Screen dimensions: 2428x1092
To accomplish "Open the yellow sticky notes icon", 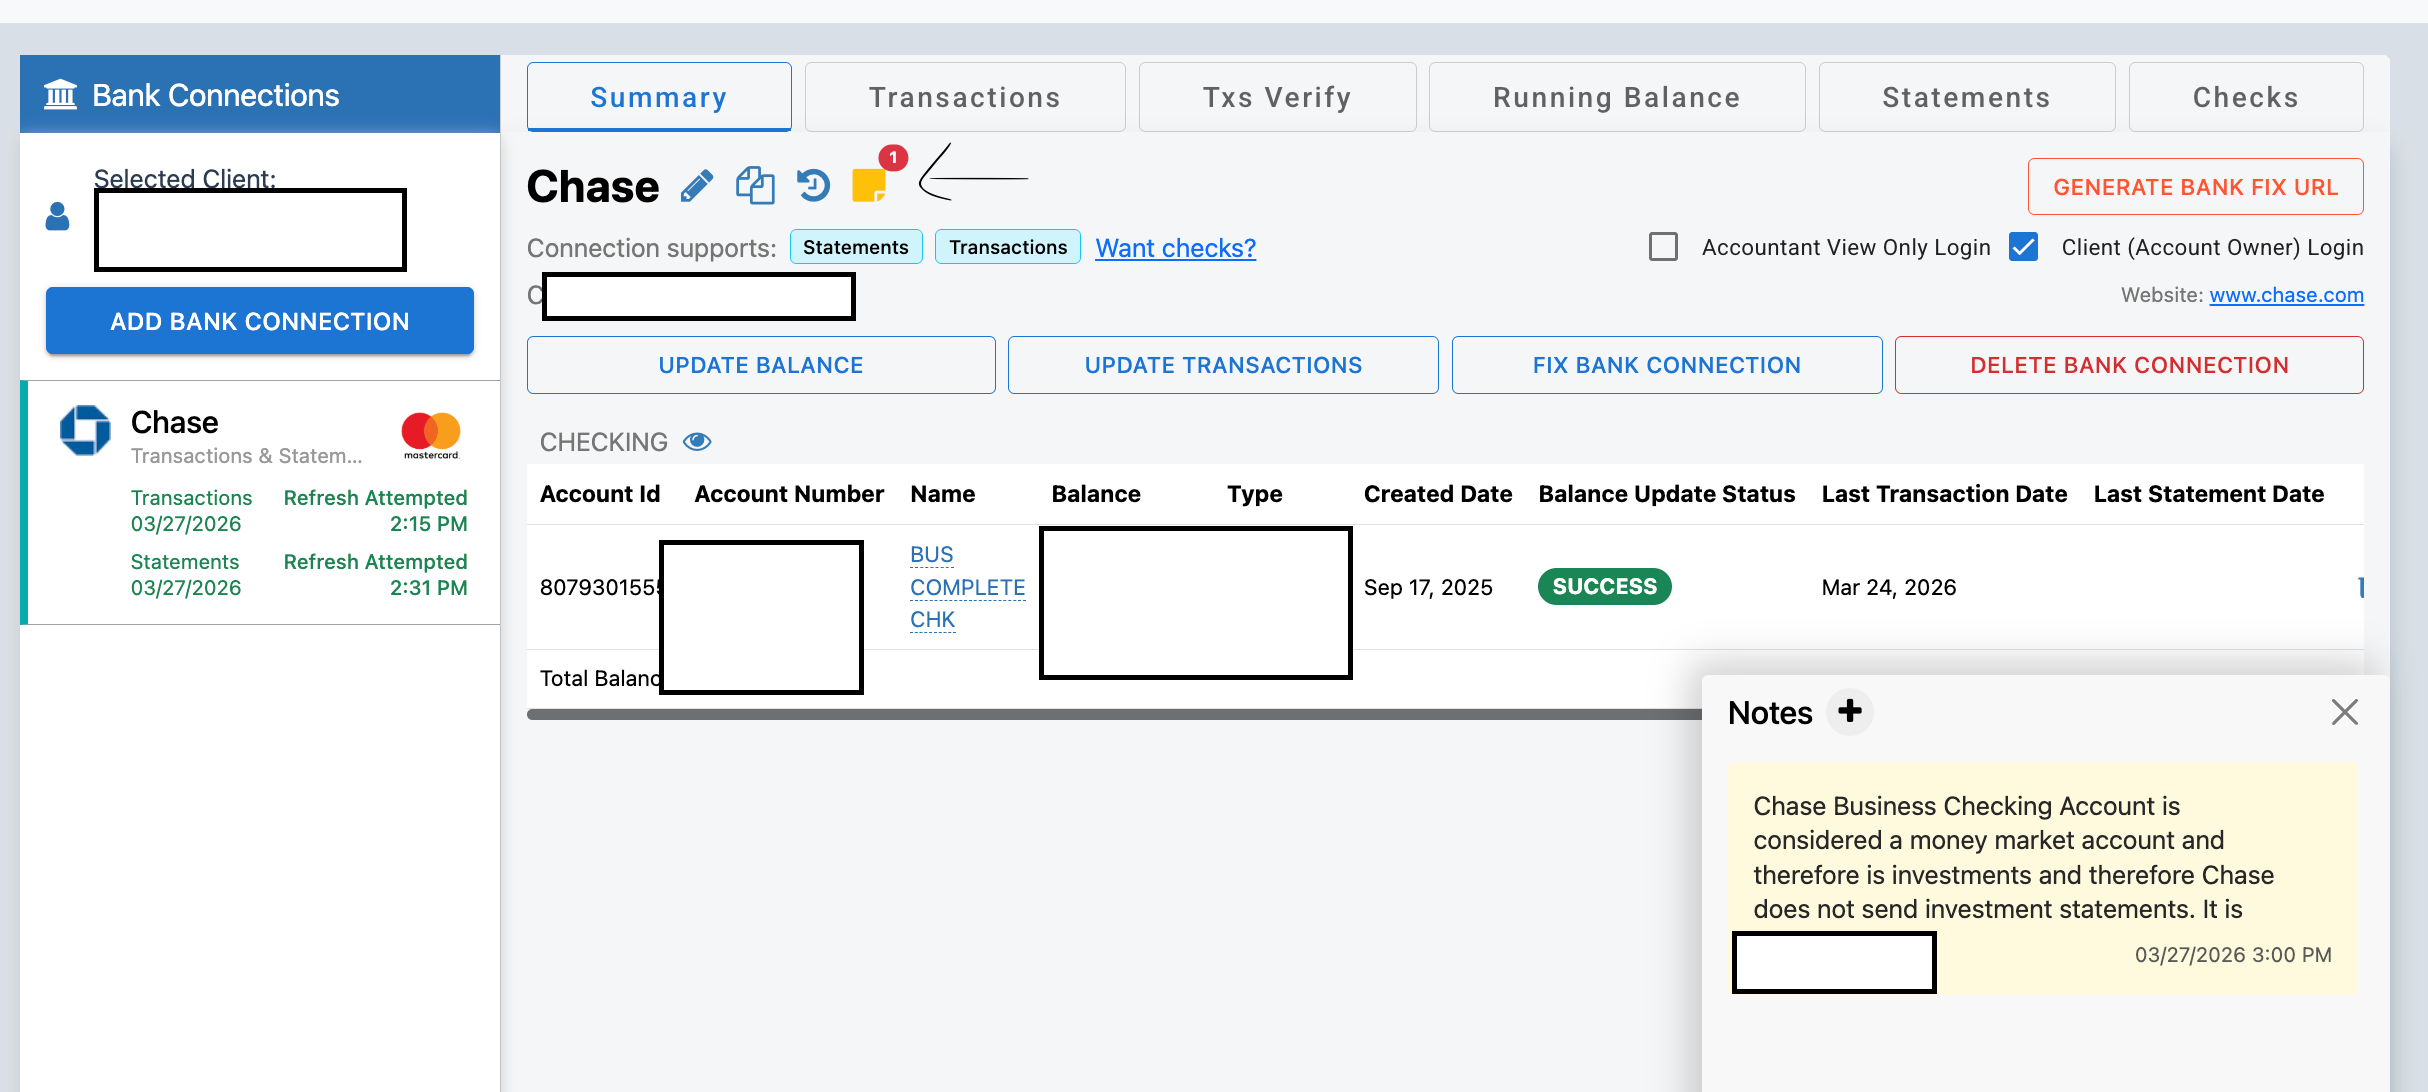I will tap(869, 185).
